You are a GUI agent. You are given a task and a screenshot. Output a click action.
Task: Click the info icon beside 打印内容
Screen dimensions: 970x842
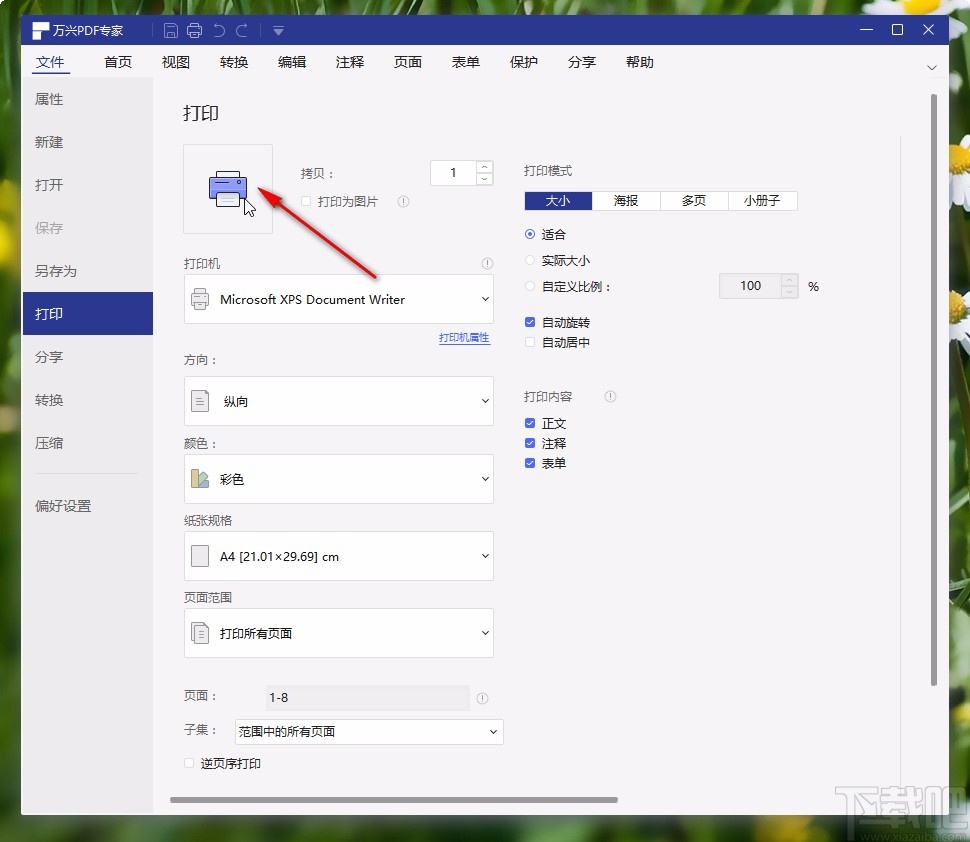610,396
